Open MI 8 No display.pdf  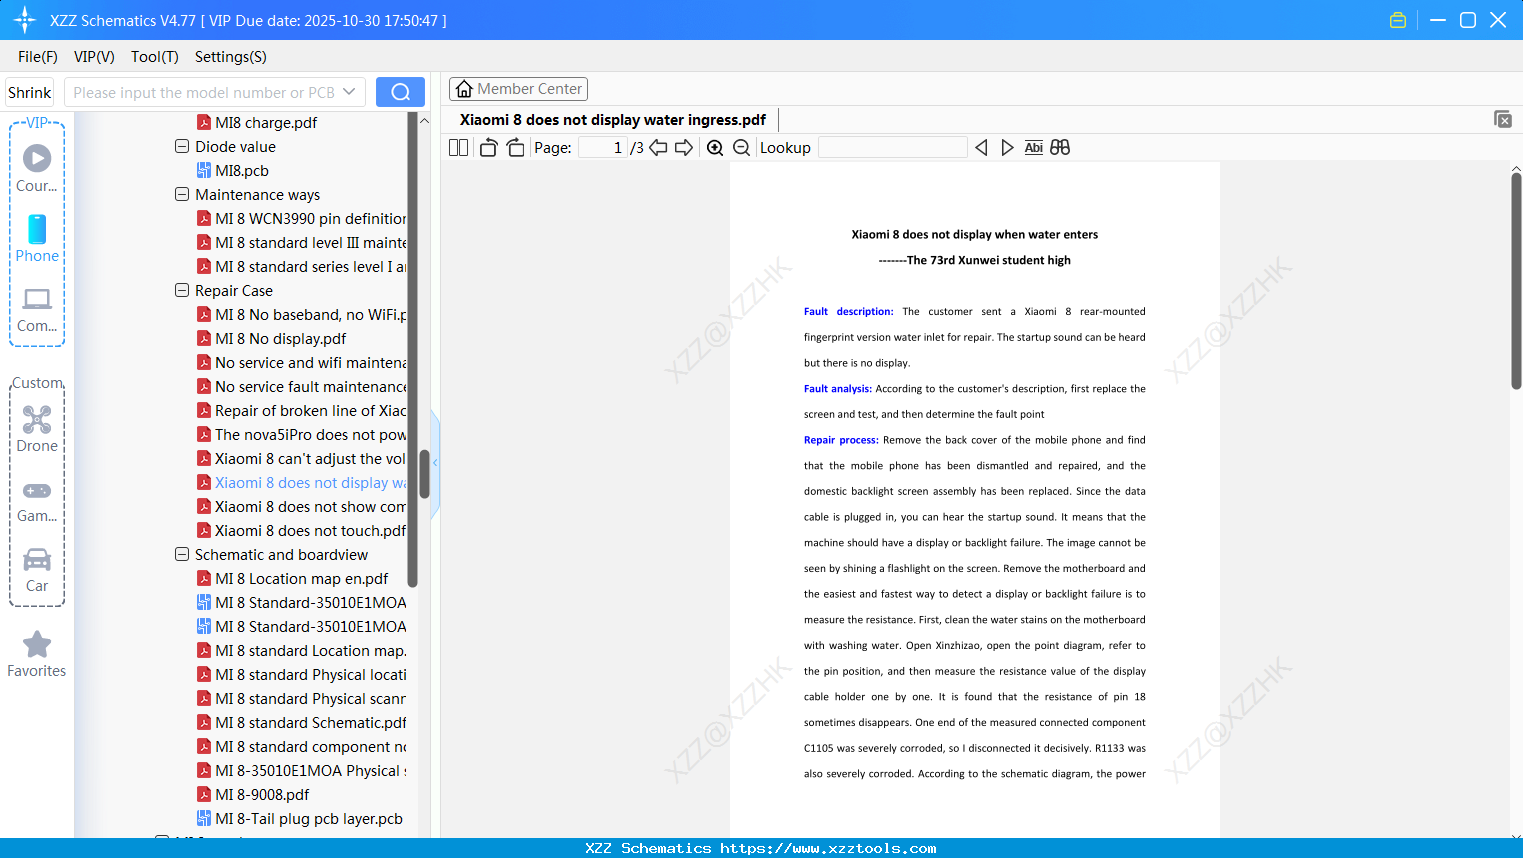click(x=272, y=338)
